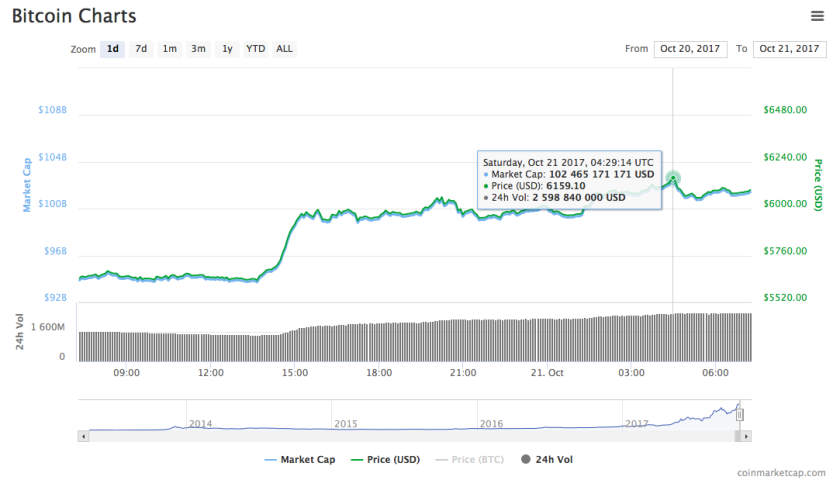Enable the hidden Price (BTC) series
The height and width of the screenshot is (480, 840).
click(468, 459)
